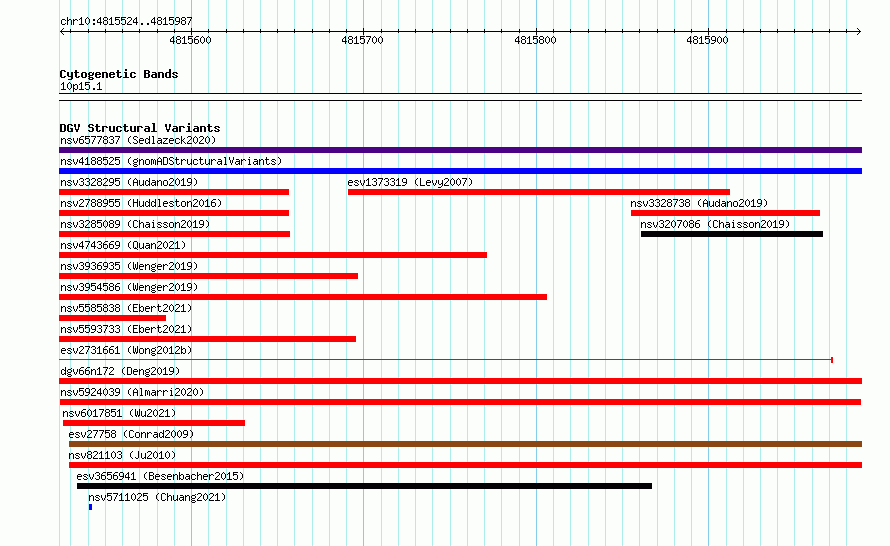Click the thin red esv2731661 line
890x546 pixels.
(446, 360)
